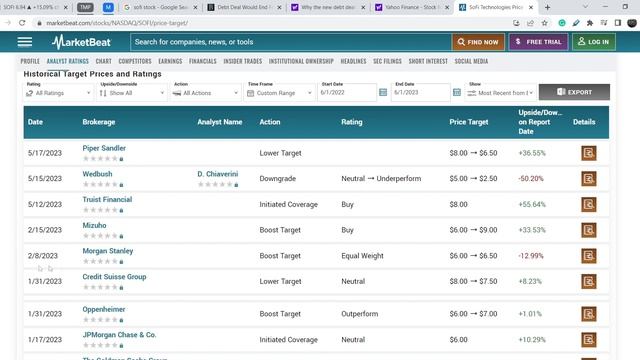The height and width of the screenshot is (360, 640).
Task: Open the browser tab search chevron
Action: pyautogui.click(x=585, y=7)
